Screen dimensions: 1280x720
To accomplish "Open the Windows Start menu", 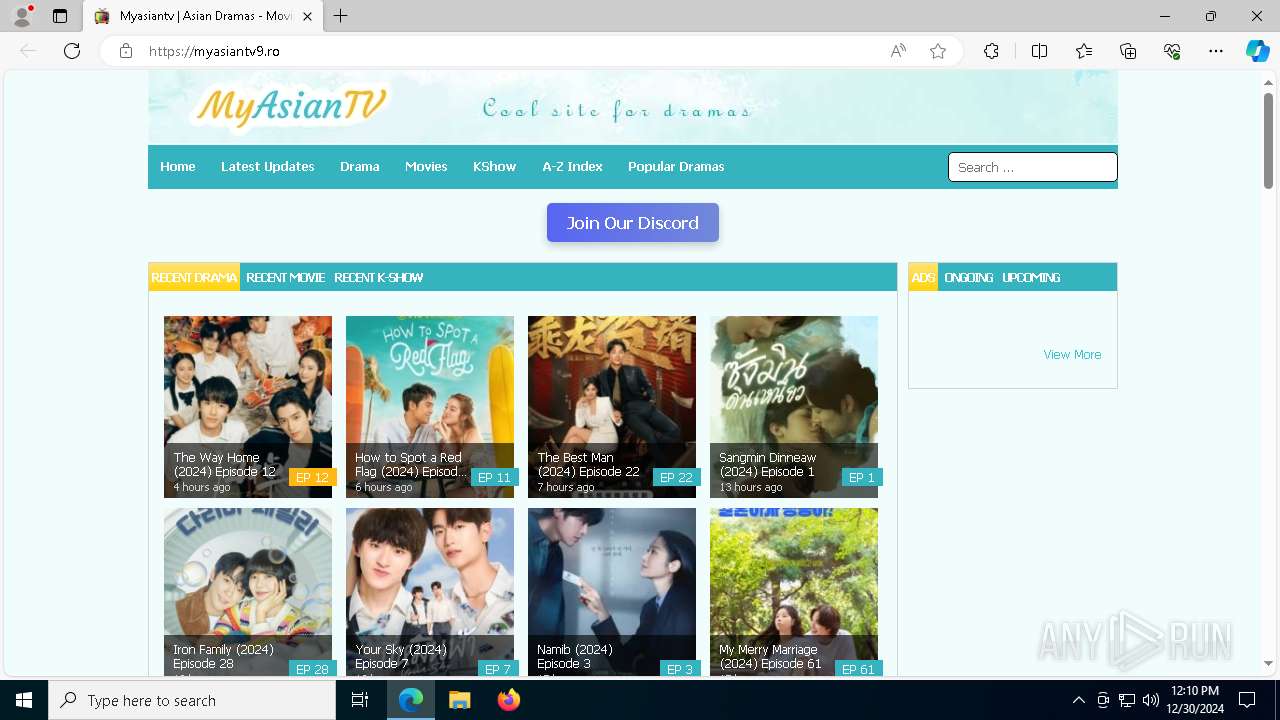I will tap(24, 700).
